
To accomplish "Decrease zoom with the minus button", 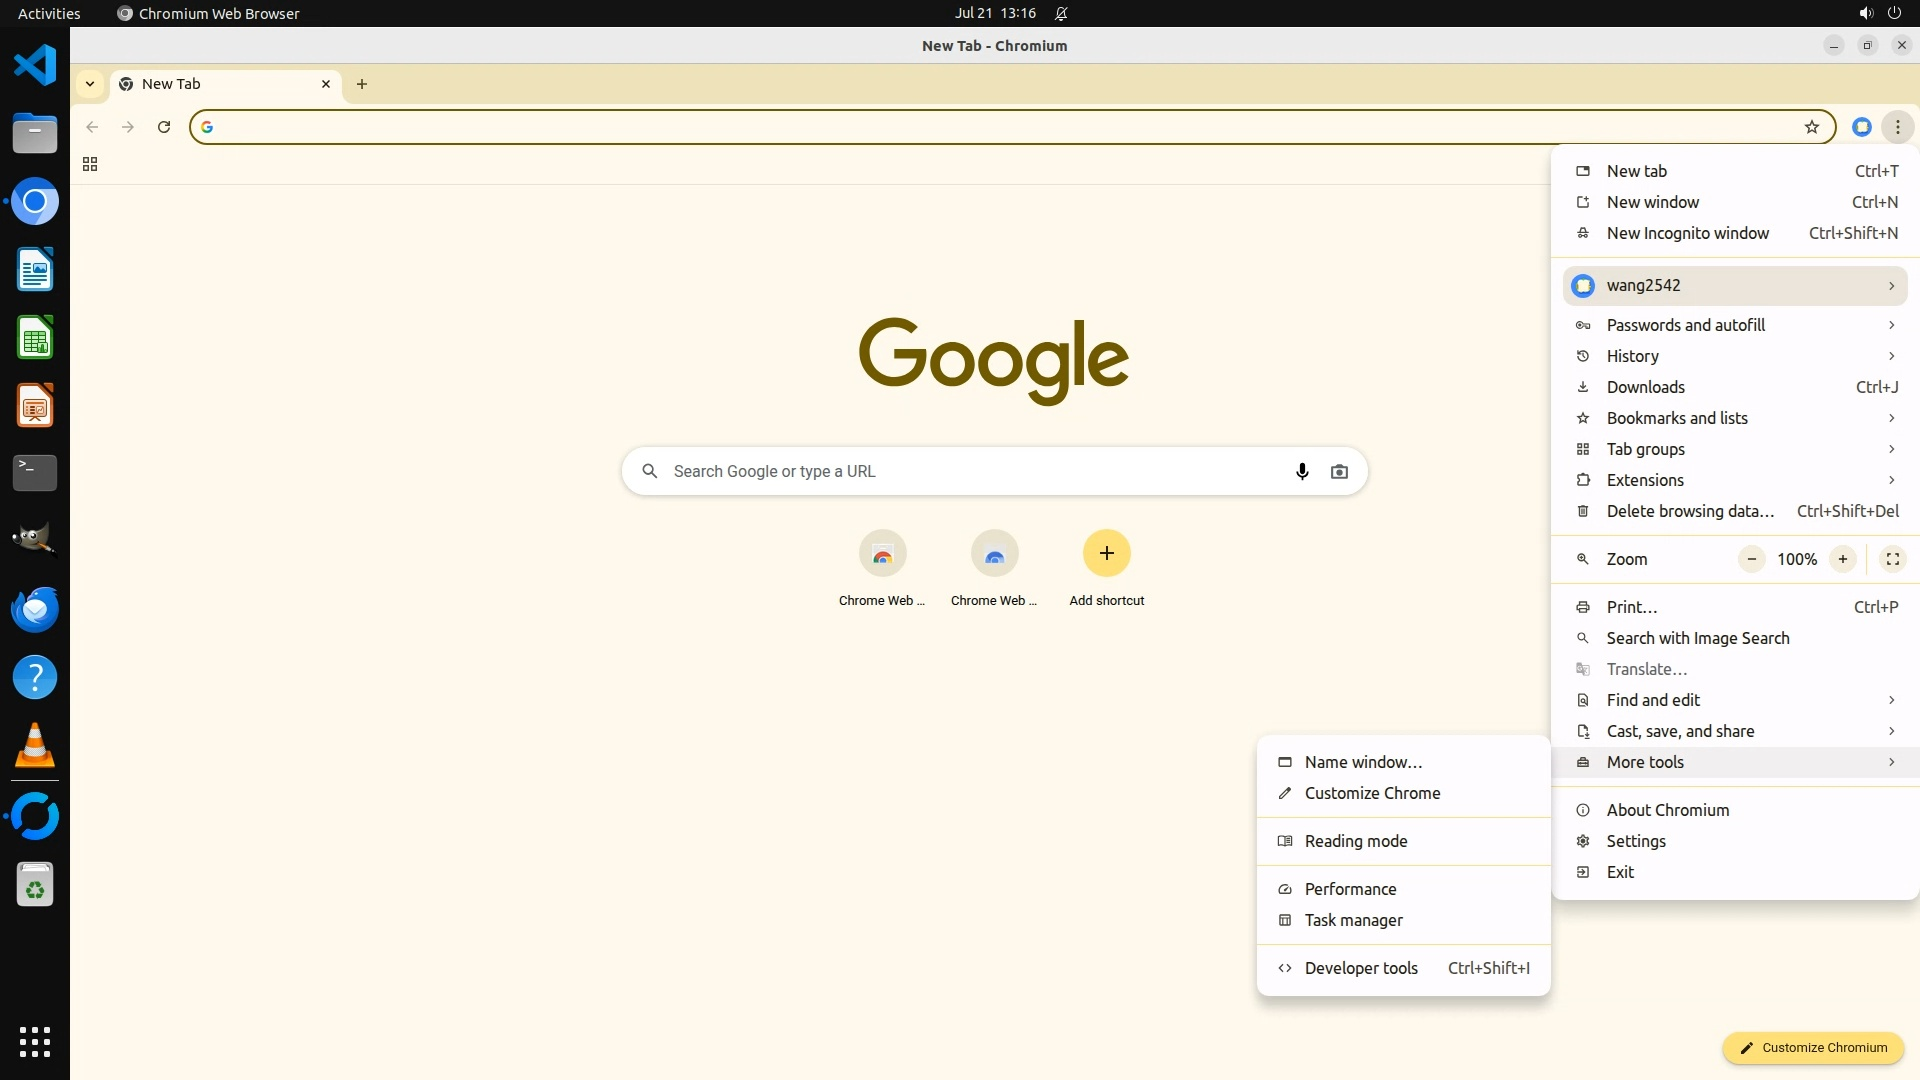I will coord(1751,559).
